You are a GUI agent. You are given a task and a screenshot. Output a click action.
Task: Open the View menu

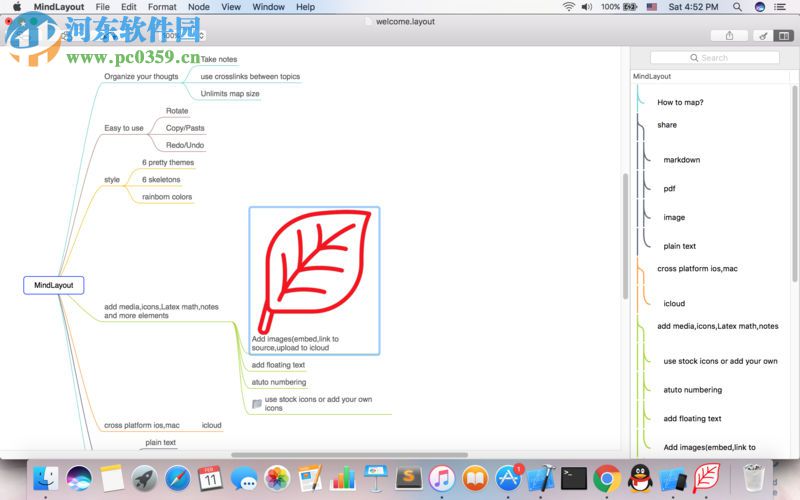[x=231, y=7]
